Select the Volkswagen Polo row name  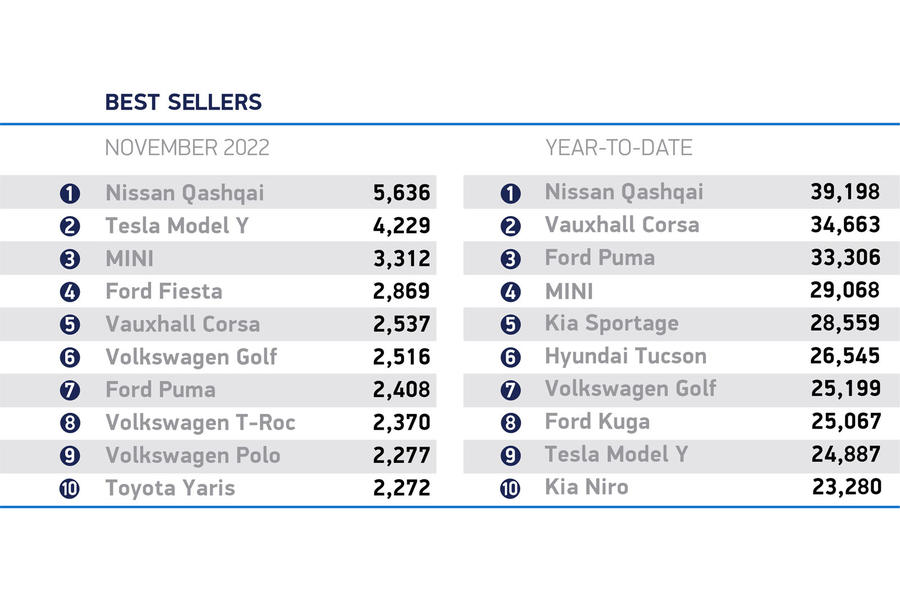193,455
